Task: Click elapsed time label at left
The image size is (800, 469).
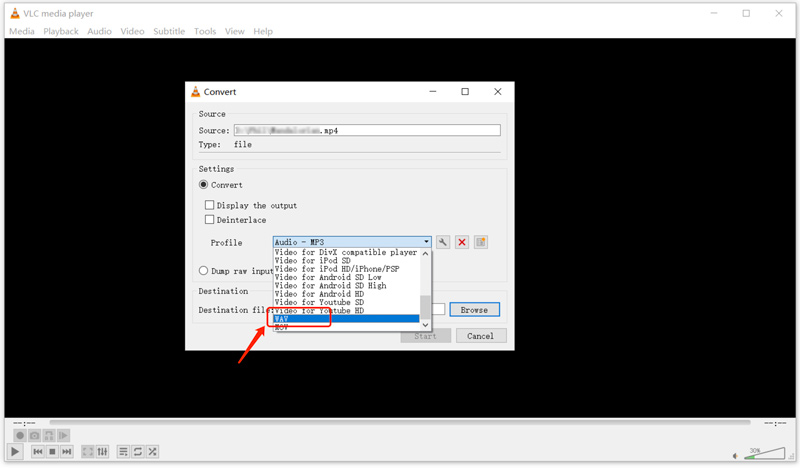Action: 24,423
